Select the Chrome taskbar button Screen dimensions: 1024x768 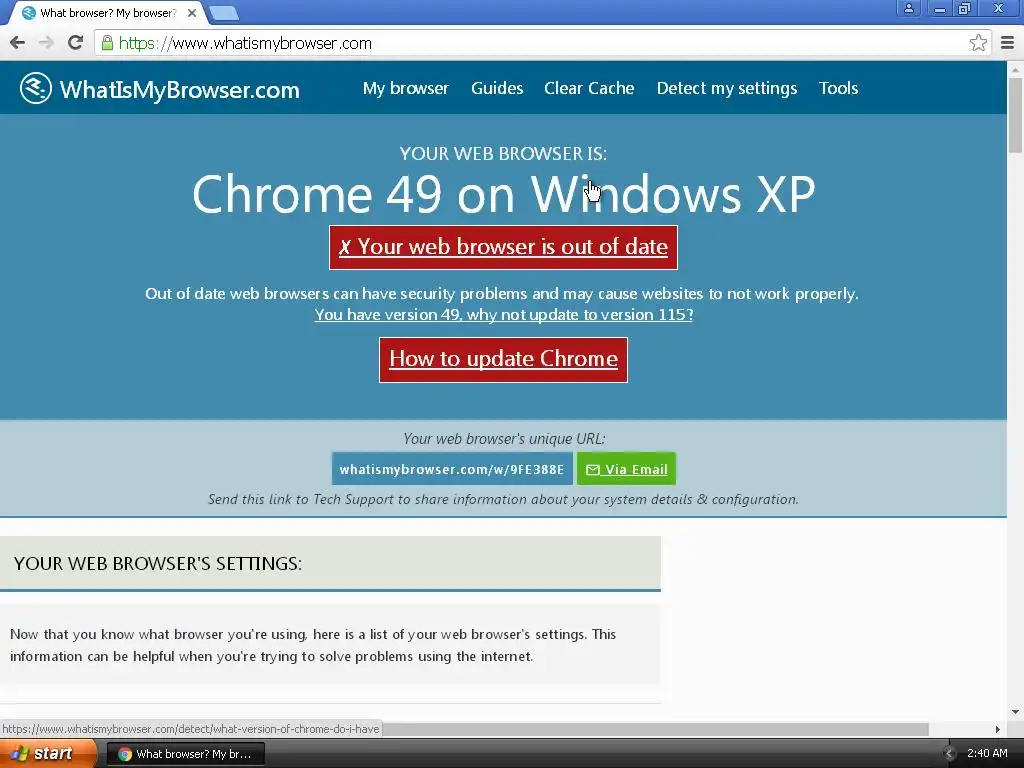pyautogui.click(x=185, y=754)
